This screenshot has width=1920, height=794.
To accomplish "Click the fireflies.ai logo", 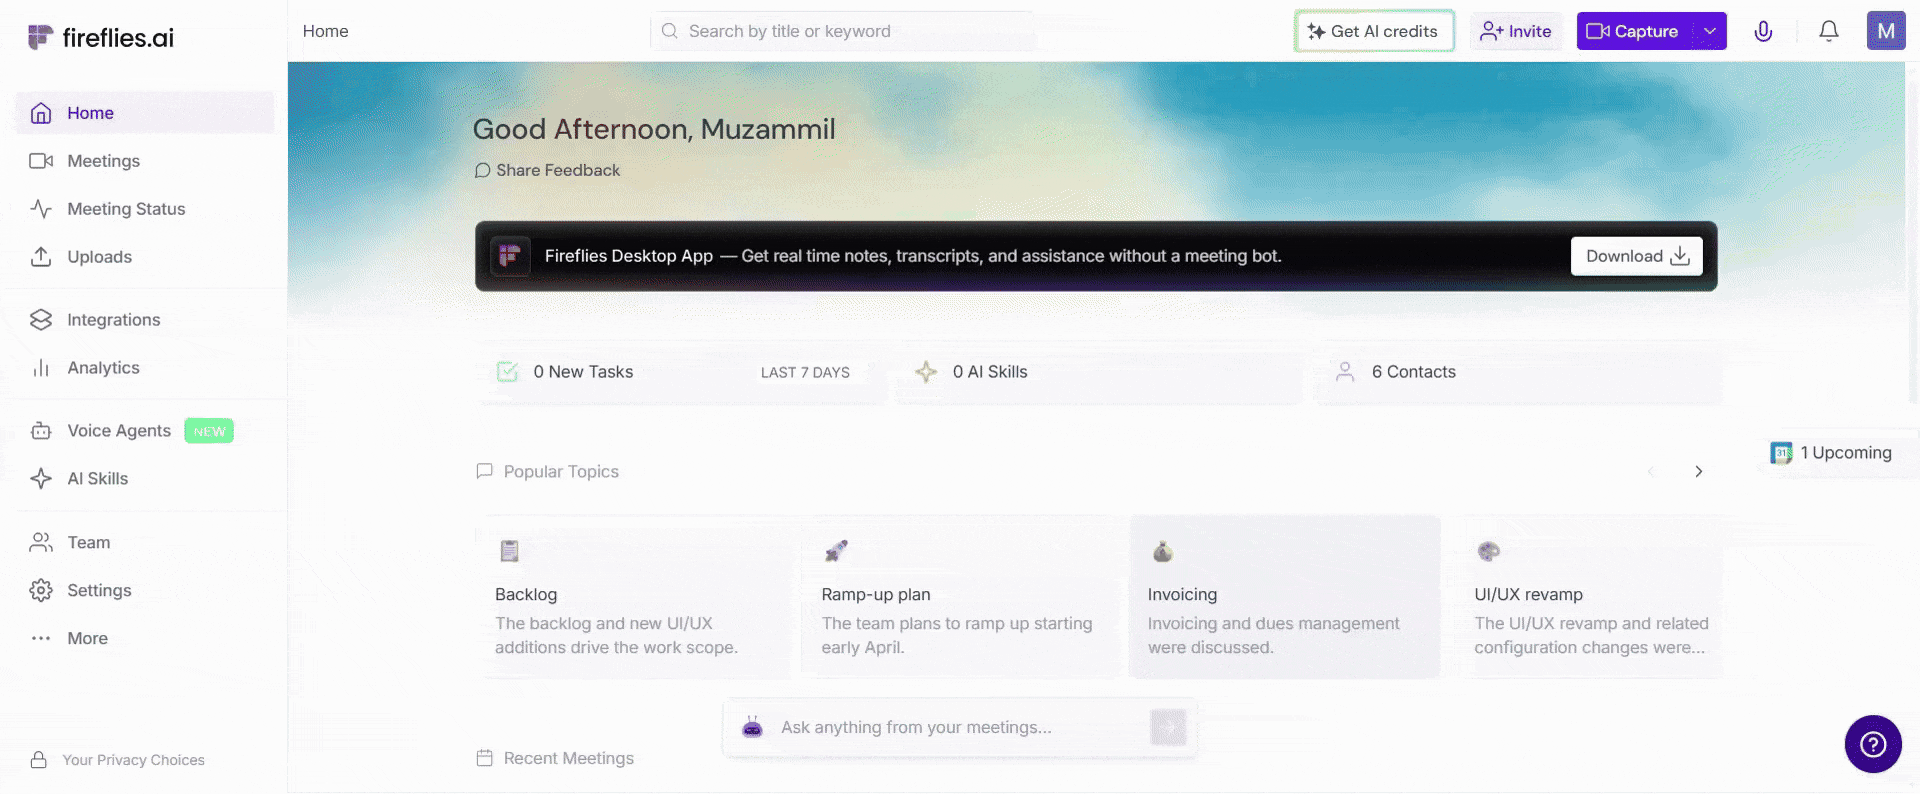I will (x=101, y=38).
